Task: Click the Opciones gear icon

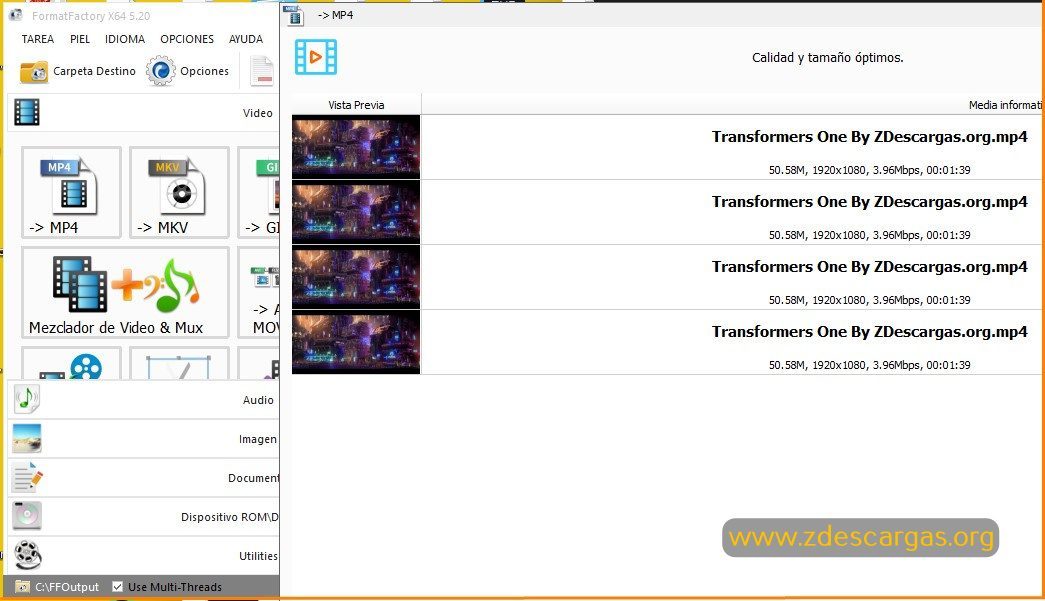Action: (x=161, y=71)
